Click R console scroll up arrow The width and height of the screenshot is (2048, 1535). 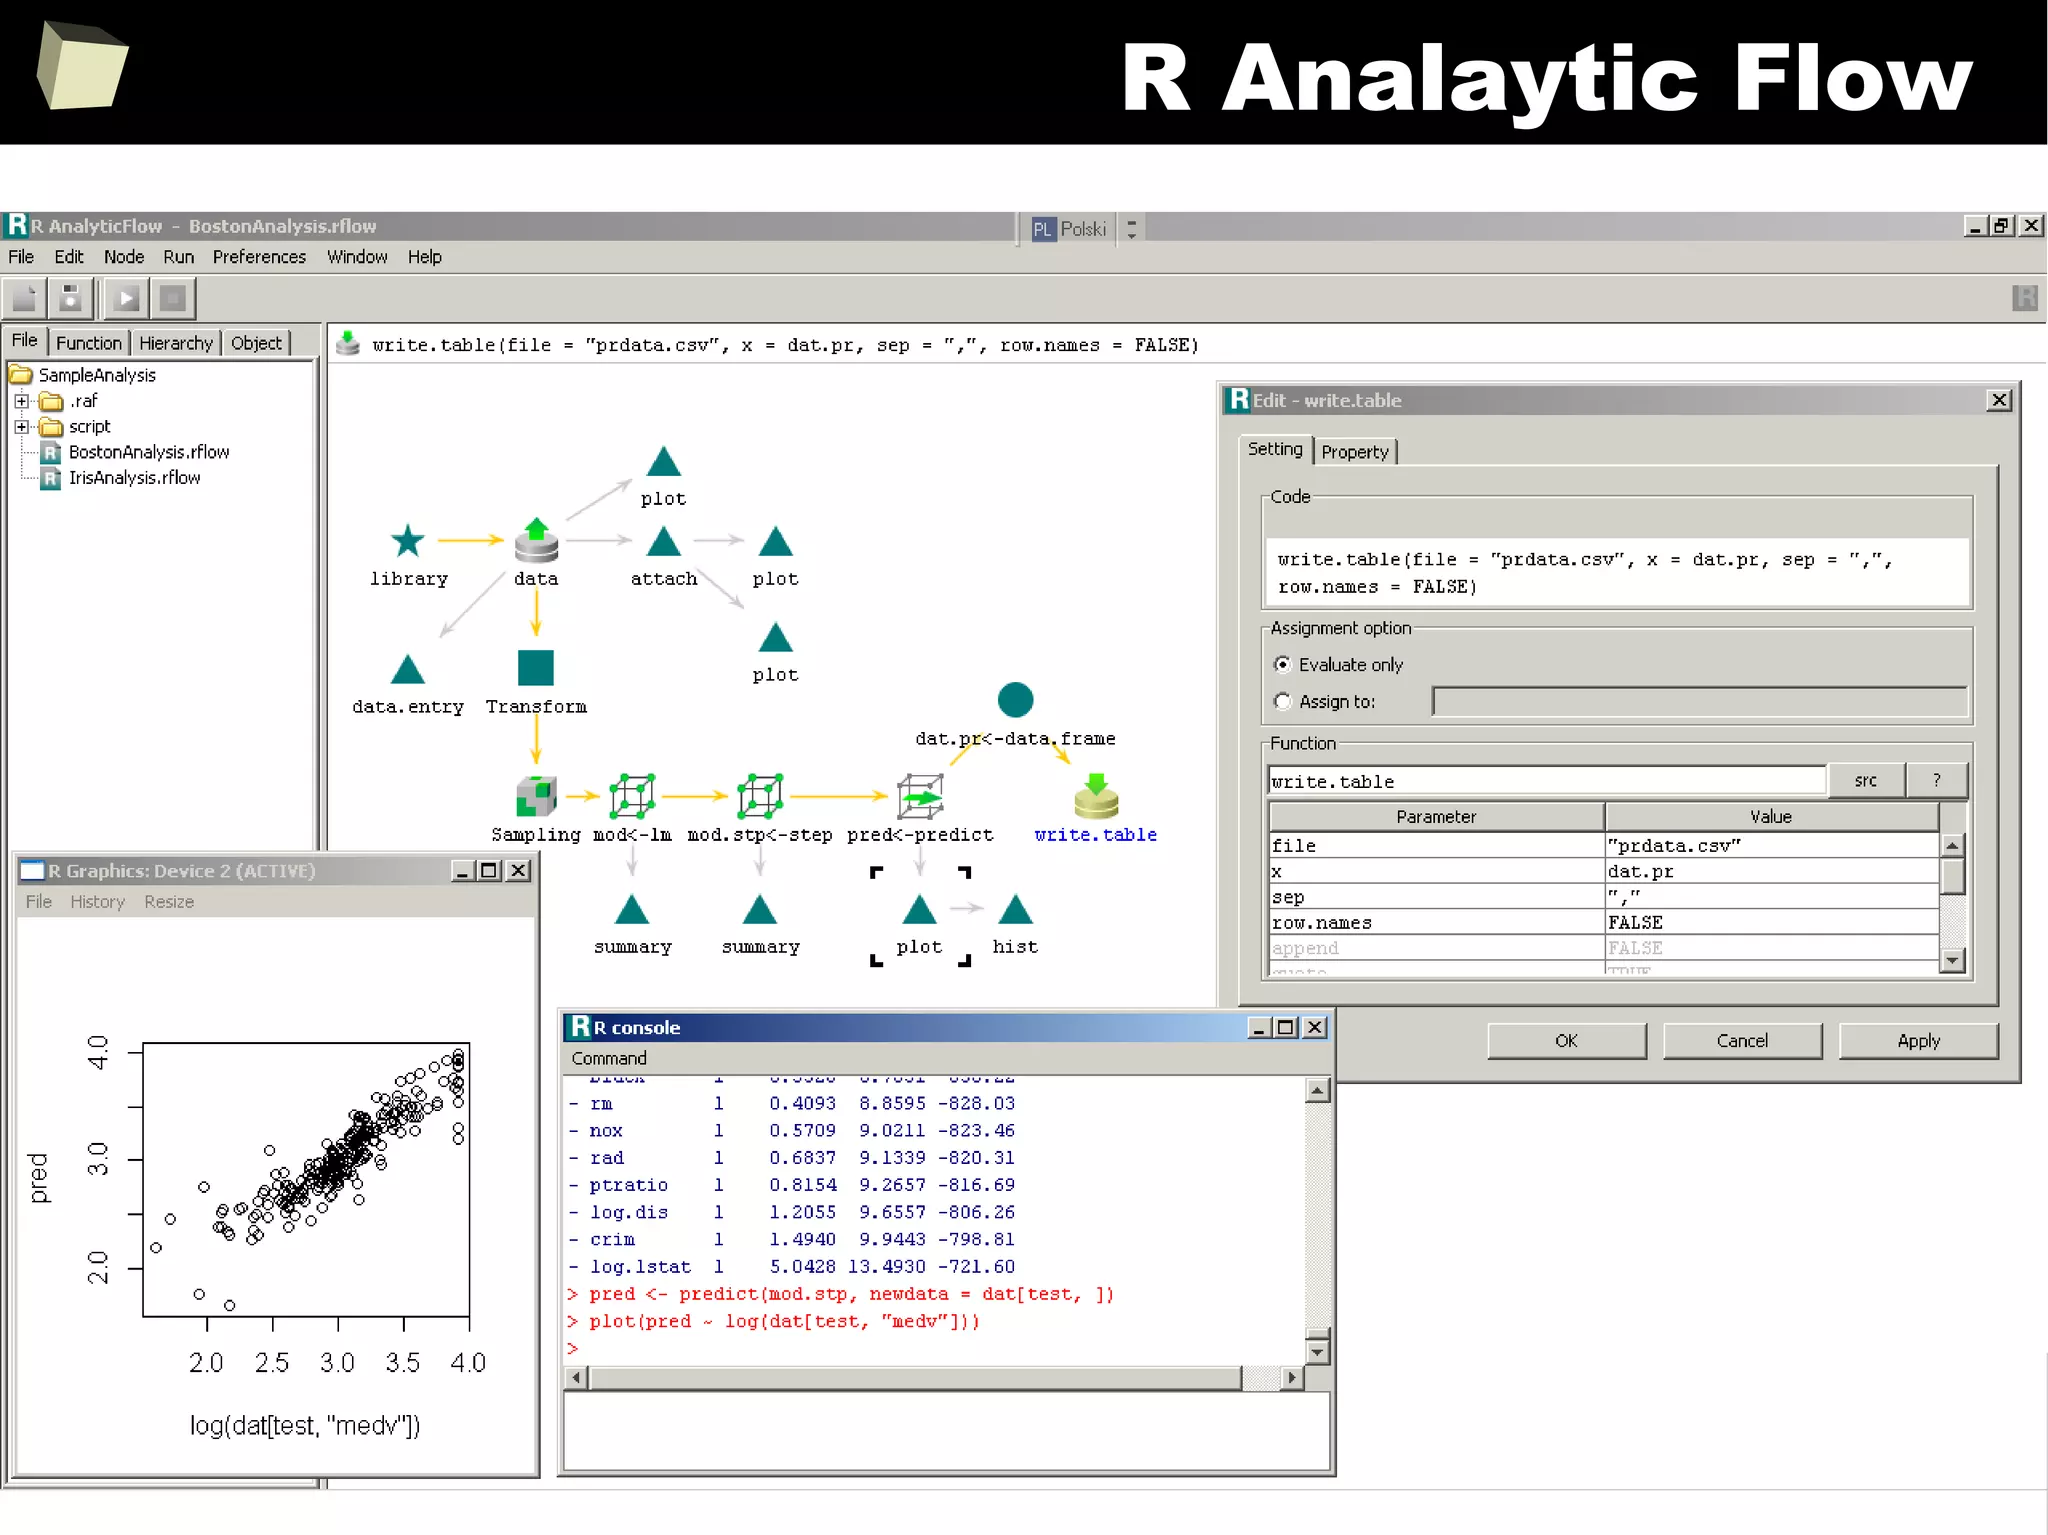pyautogui.click(x=1318, y=1090)
